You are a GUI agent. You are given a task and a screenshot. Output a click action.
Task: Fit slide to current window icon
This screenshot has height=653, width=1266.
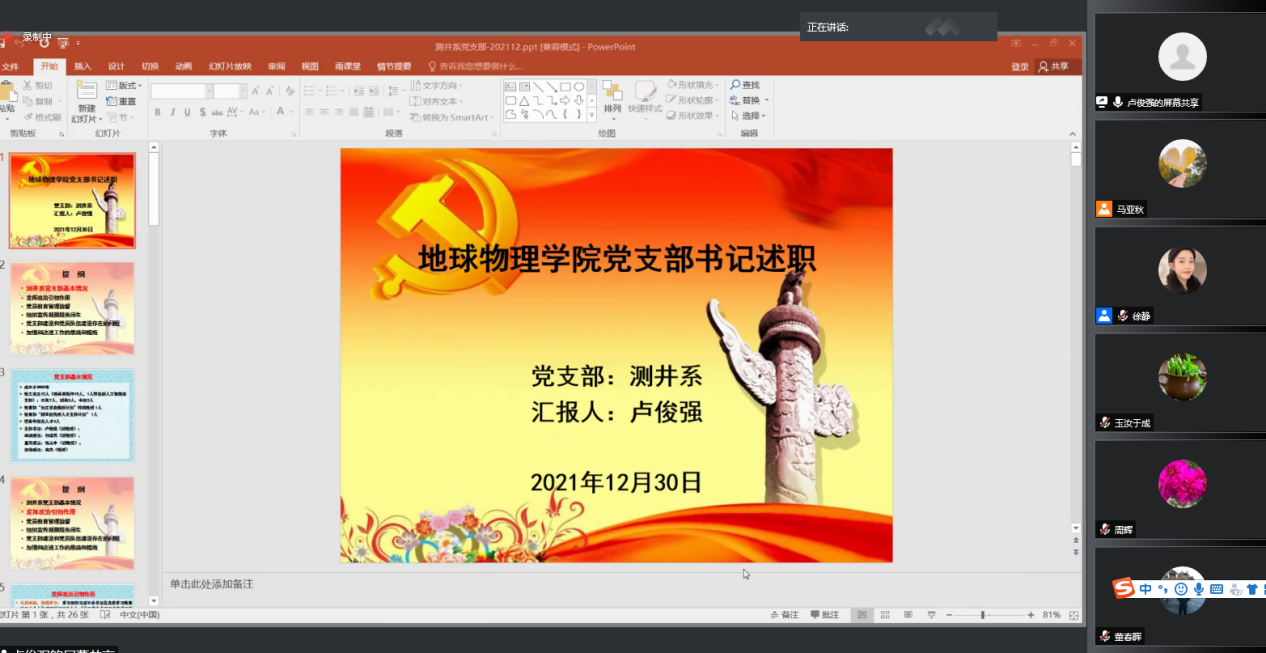1074,615
